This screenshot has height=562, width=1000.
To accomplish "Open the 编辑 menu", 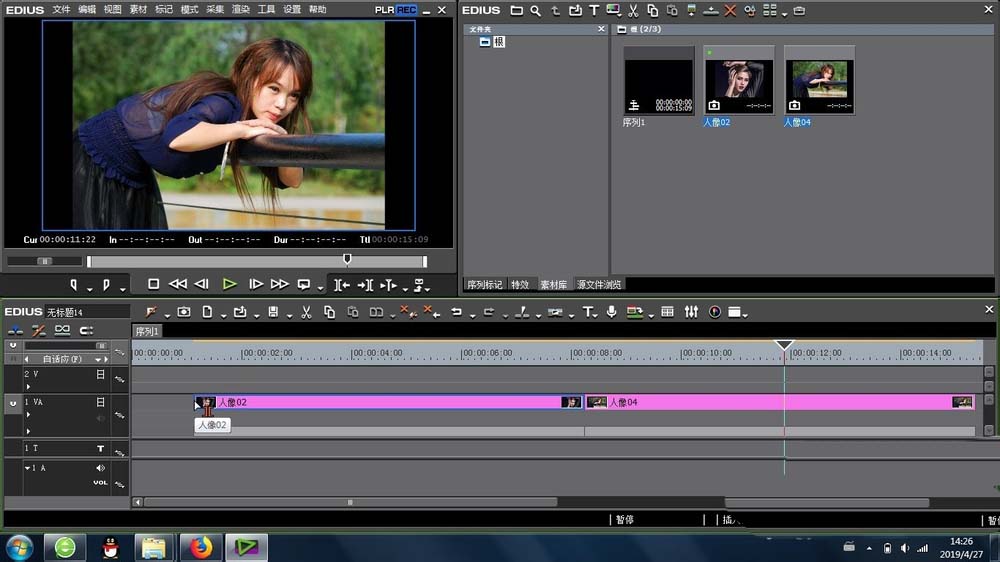I will point(87,10).
